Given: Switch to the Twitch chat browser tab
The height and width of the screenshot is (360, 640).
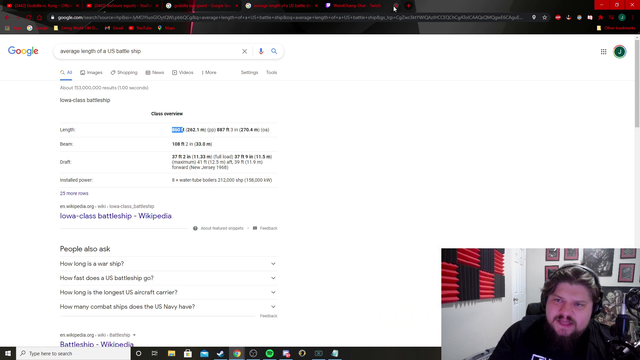Looking at the screenshot, I should [x=356, y=6].
